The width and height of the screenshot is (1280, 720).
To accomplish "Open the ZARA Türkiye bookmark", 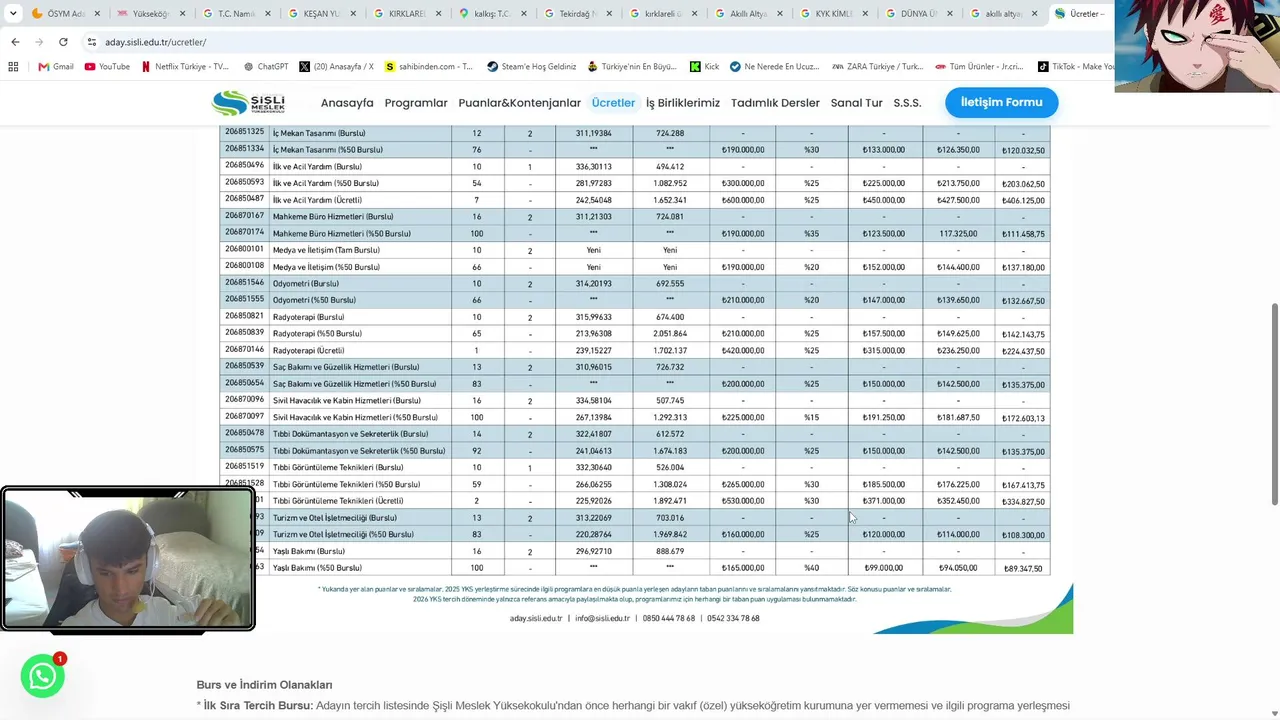I will coord(878,67).
